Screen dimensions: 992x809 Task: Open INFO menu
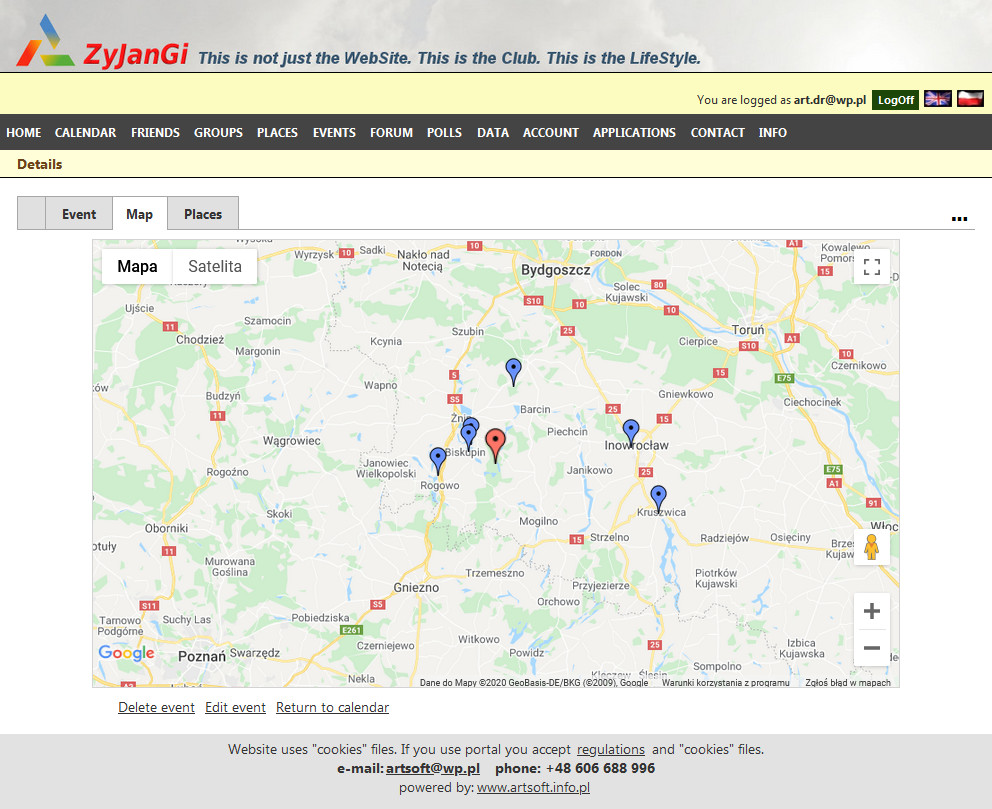point(772,132)
